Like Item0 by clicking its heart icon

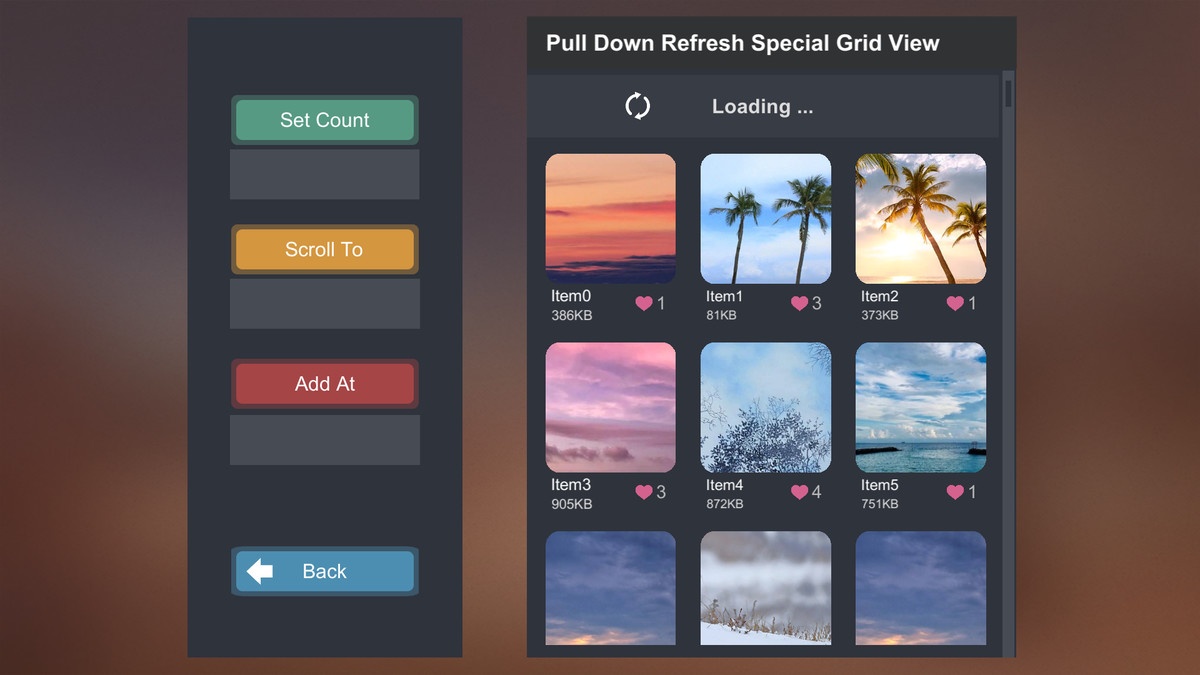pyautogui.click(x=643, y=303)
